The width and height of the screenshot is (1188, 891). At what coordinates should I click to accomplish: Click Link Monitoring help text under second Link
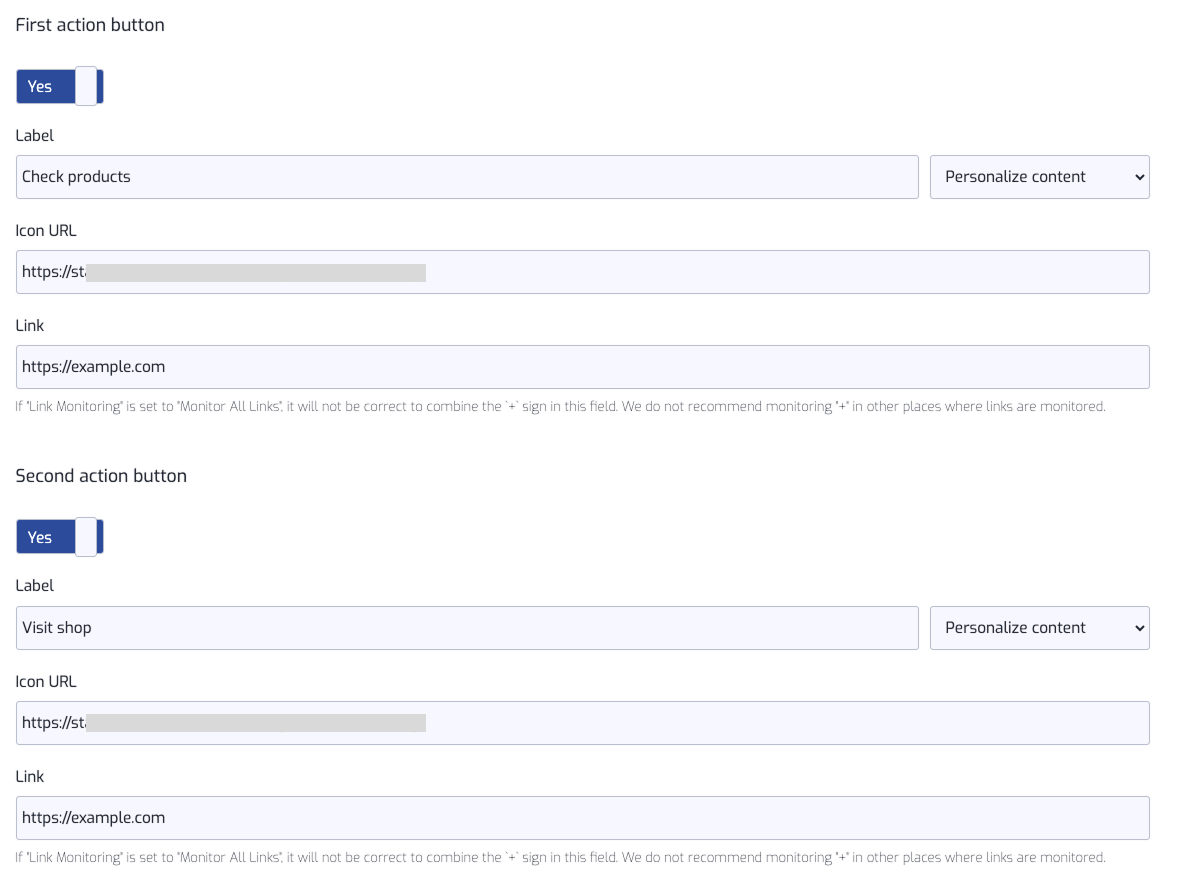[x=560, y=858]
